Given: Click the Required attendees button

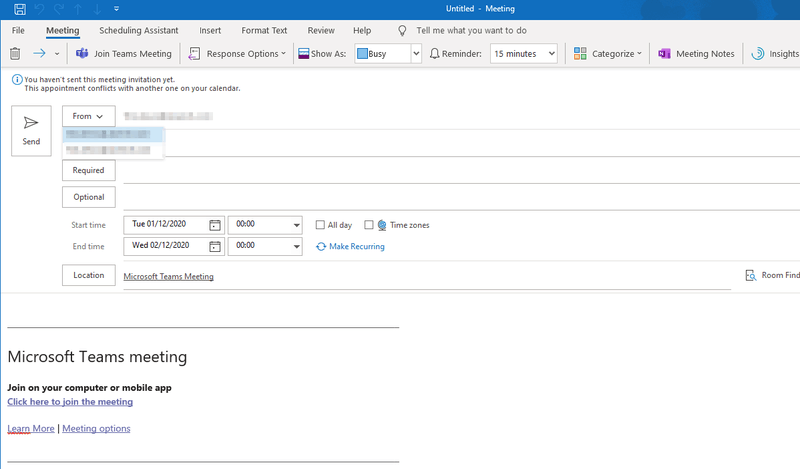Looking at the screenshot, I should coord(89,170).
